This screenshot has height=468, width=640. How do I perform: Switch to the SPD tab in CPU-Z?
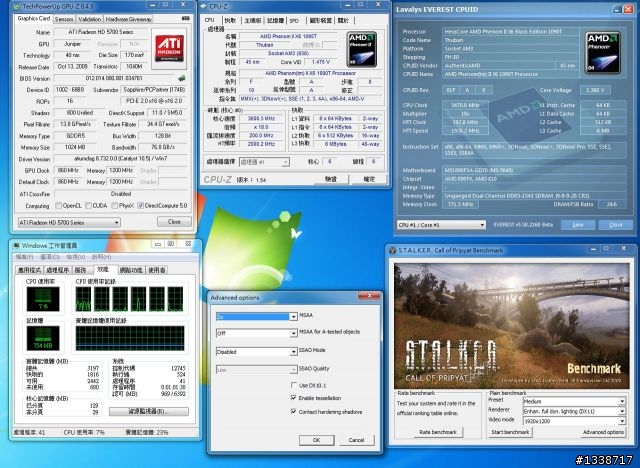tap(294, 20)
